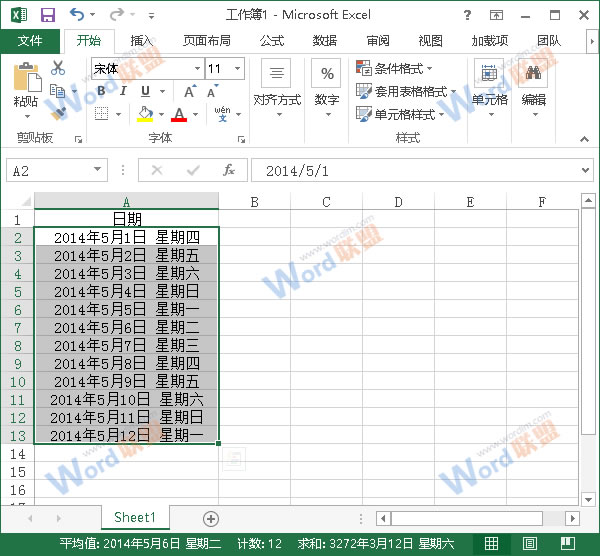This screenshot has width=600, height=556.
Task: Click the Paste clipboard icon
Action: pos(26,77)
